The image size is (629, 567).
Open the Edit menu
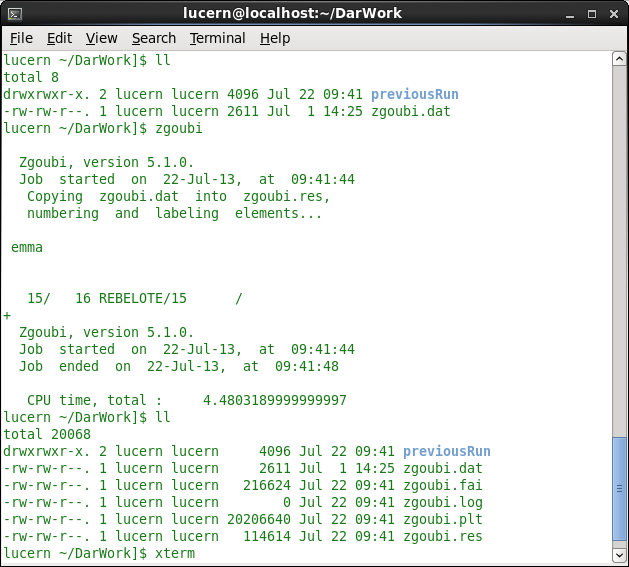59,38
